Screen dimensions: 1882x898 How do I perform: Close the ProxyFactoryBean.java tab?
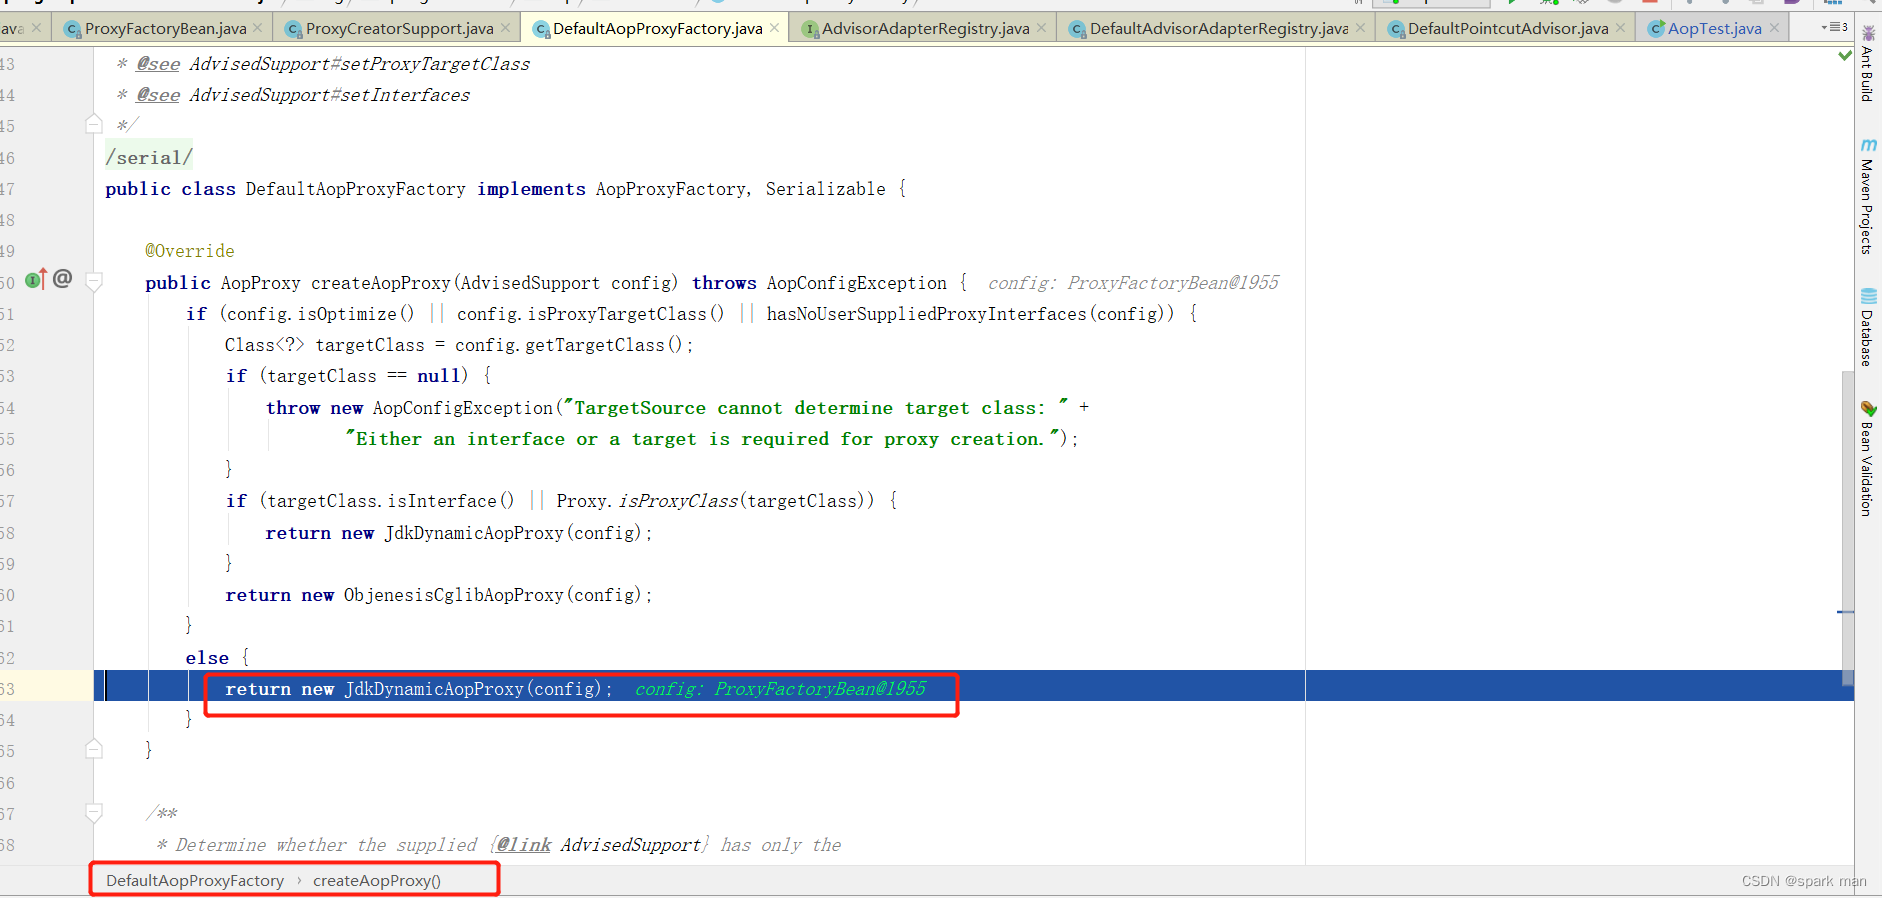[x=258, y=28]
